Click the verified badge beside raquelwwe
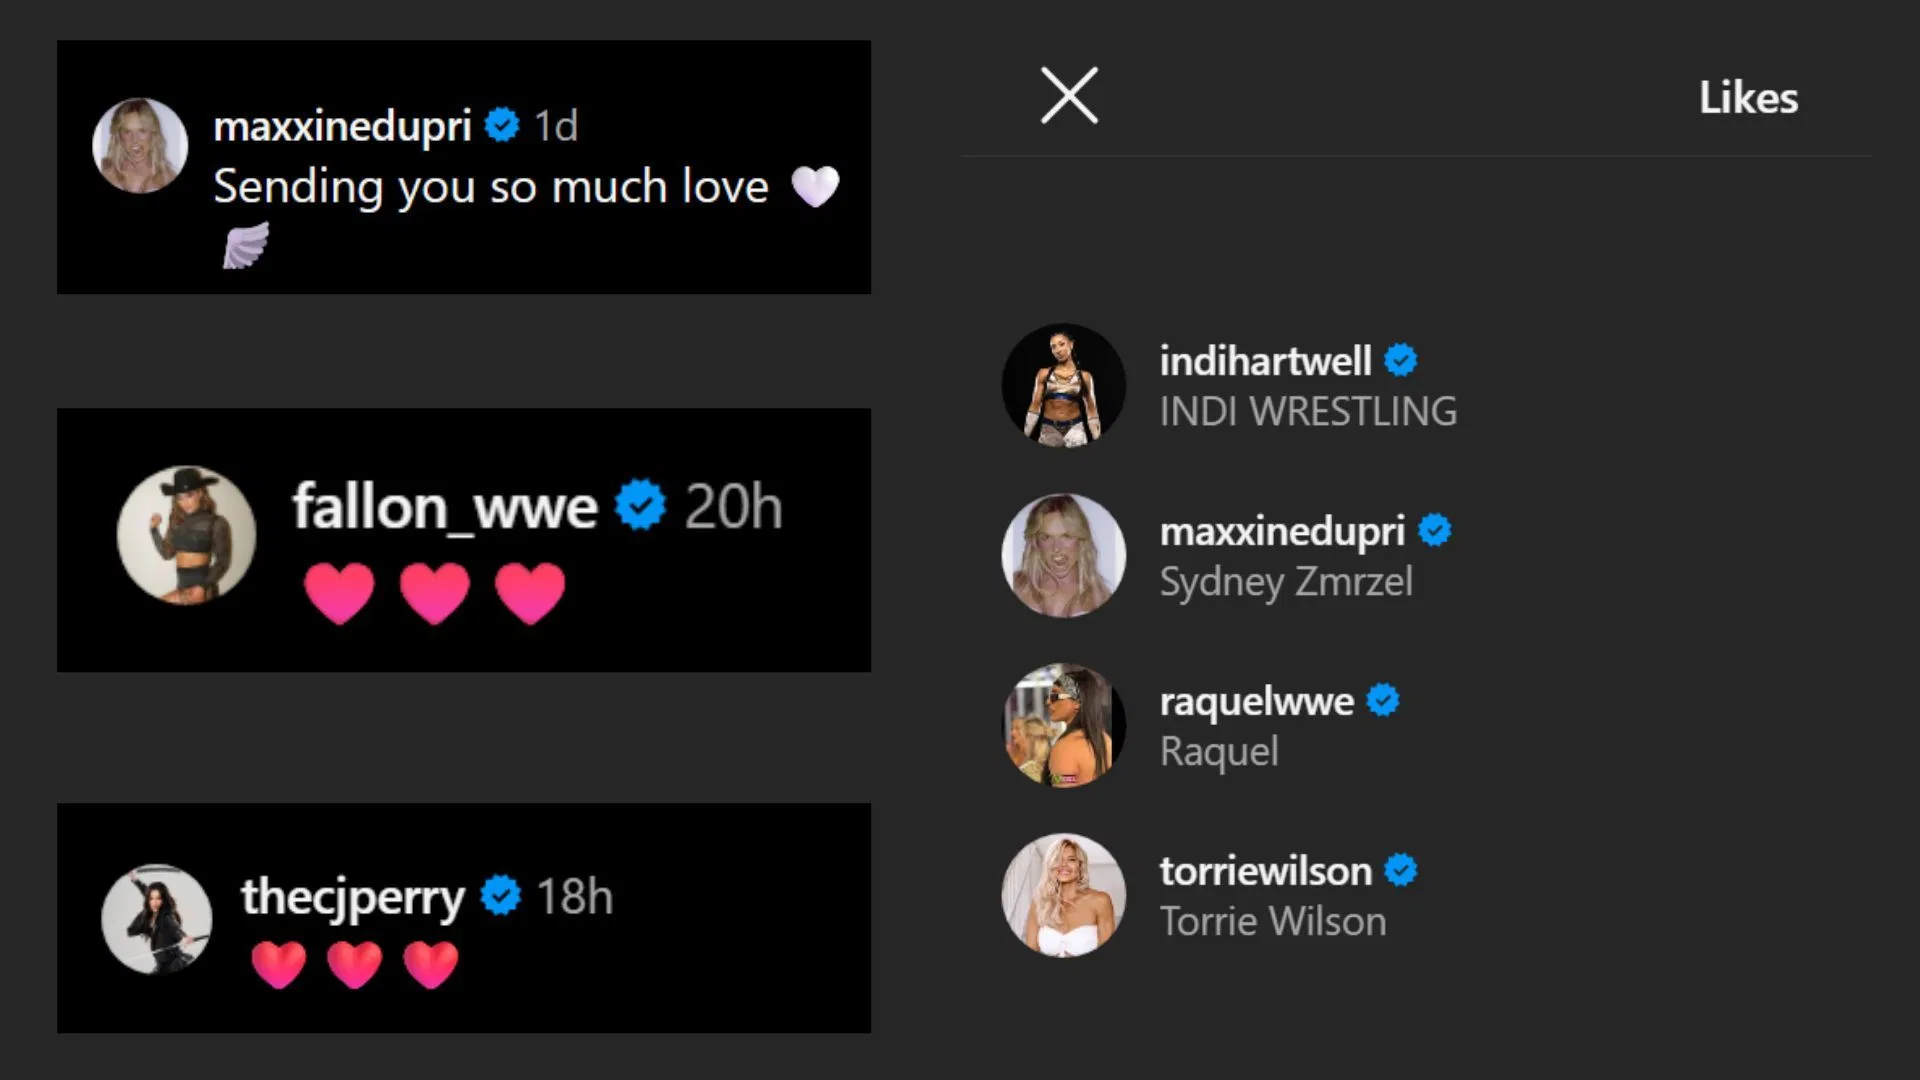 point(1383,700)
